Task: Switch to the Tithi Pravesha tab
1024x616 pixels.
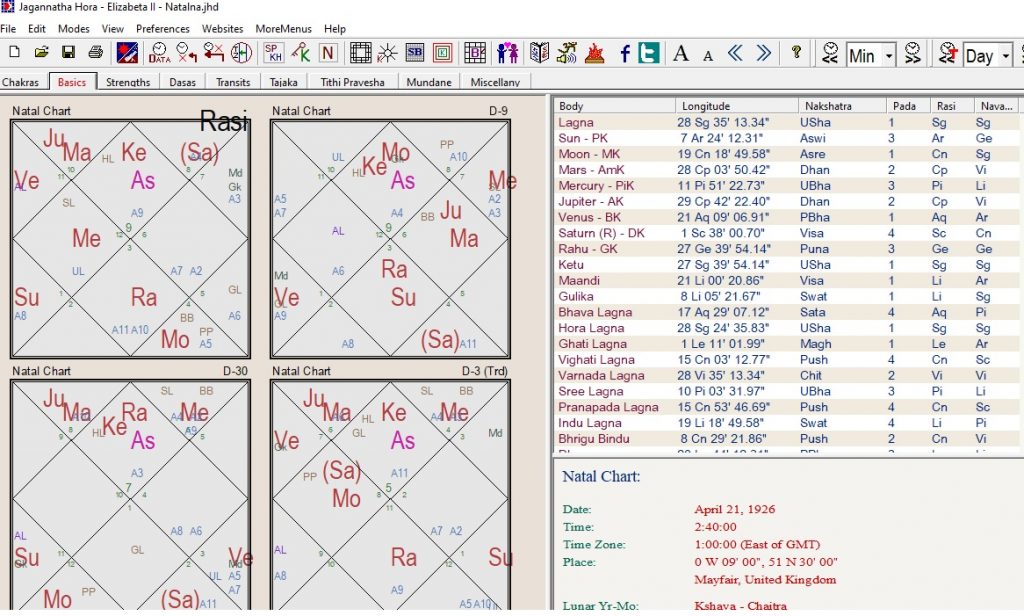Action: coord(352,82)
